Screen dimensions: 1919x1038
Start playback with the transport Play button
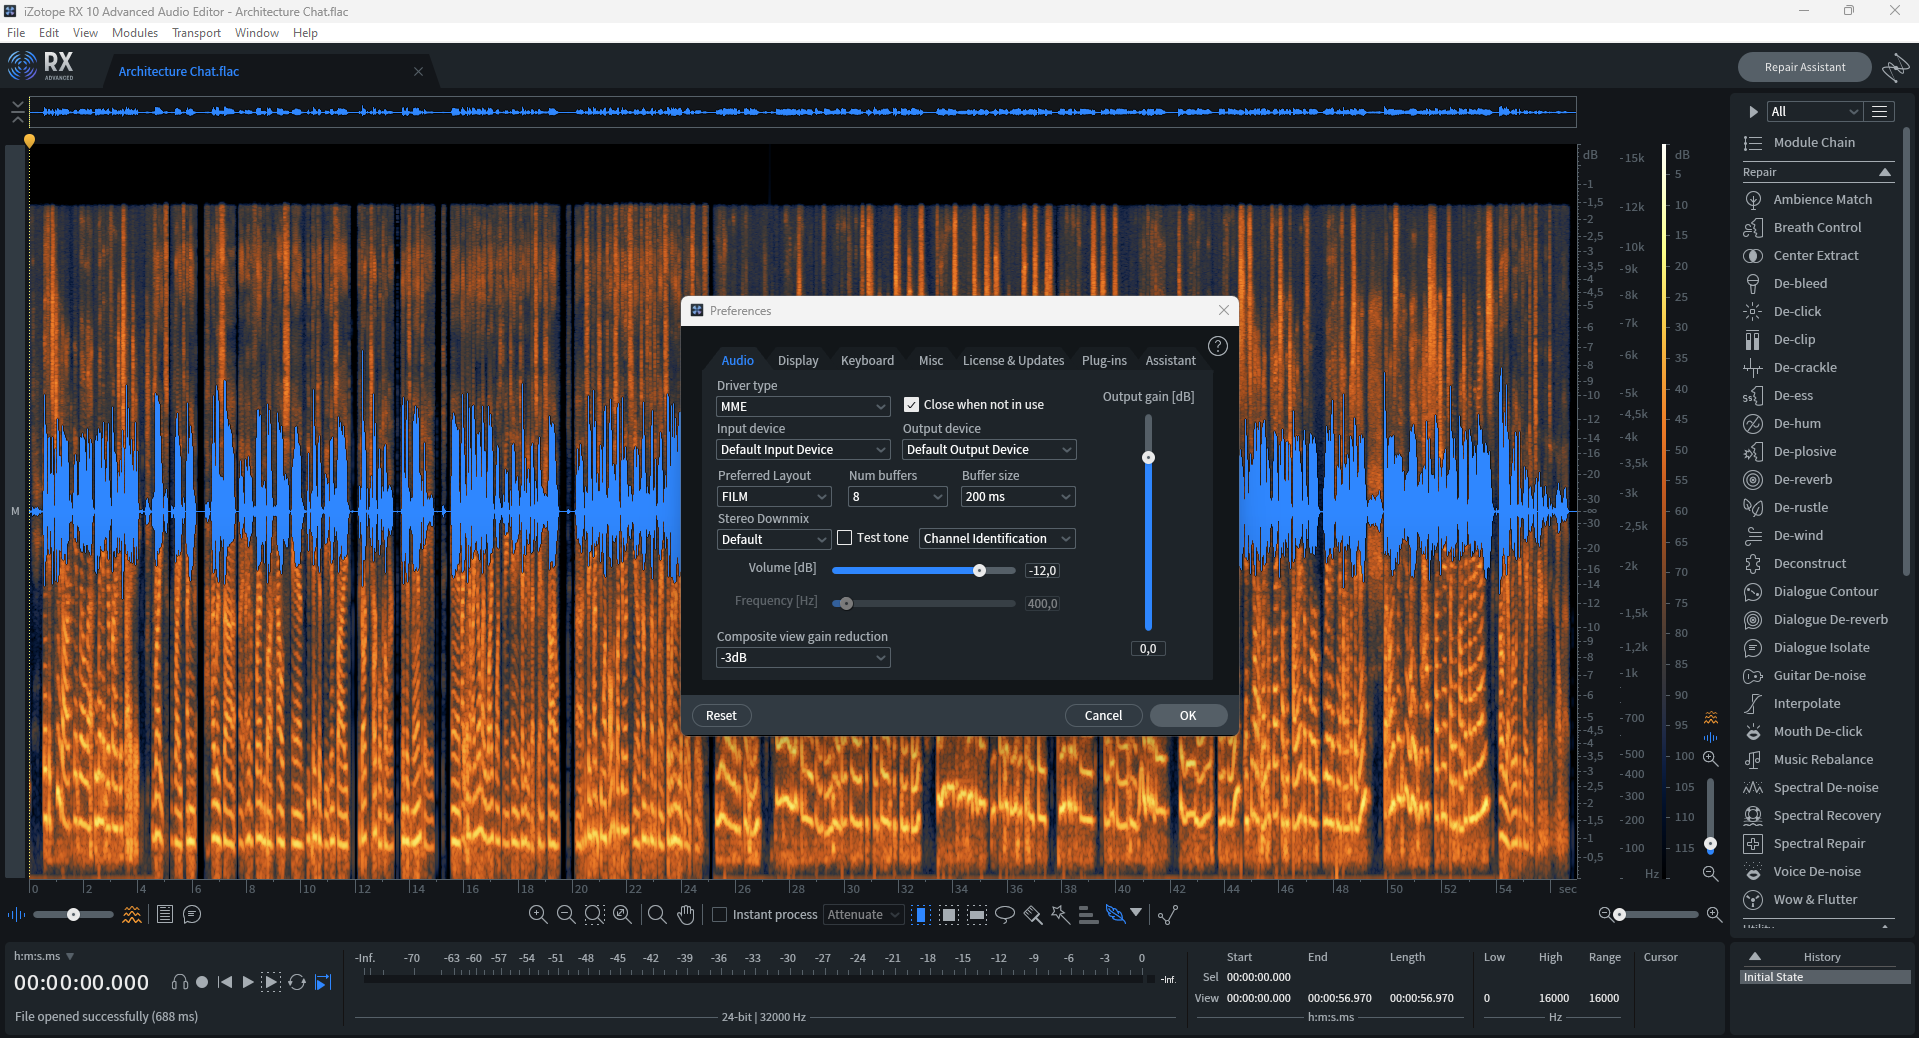pyautogui.click(x=248, y=982)
